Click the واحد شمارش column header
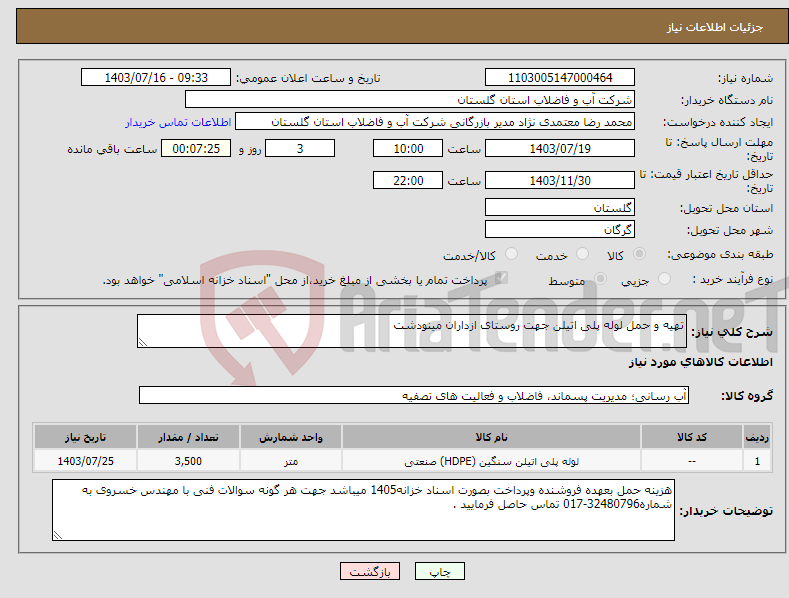 pos(291,437)
